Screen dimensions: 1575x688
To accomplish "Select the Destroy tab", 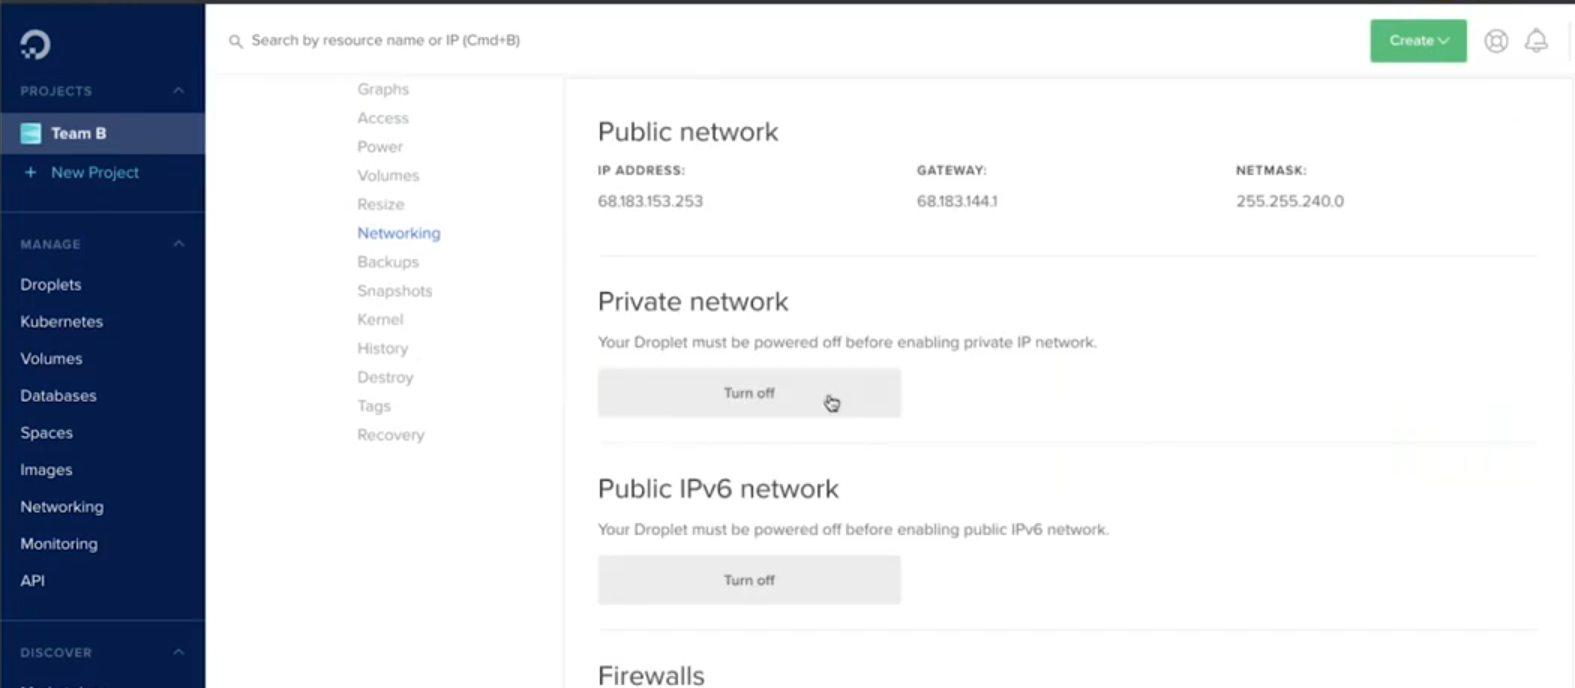I will (385, 377).
